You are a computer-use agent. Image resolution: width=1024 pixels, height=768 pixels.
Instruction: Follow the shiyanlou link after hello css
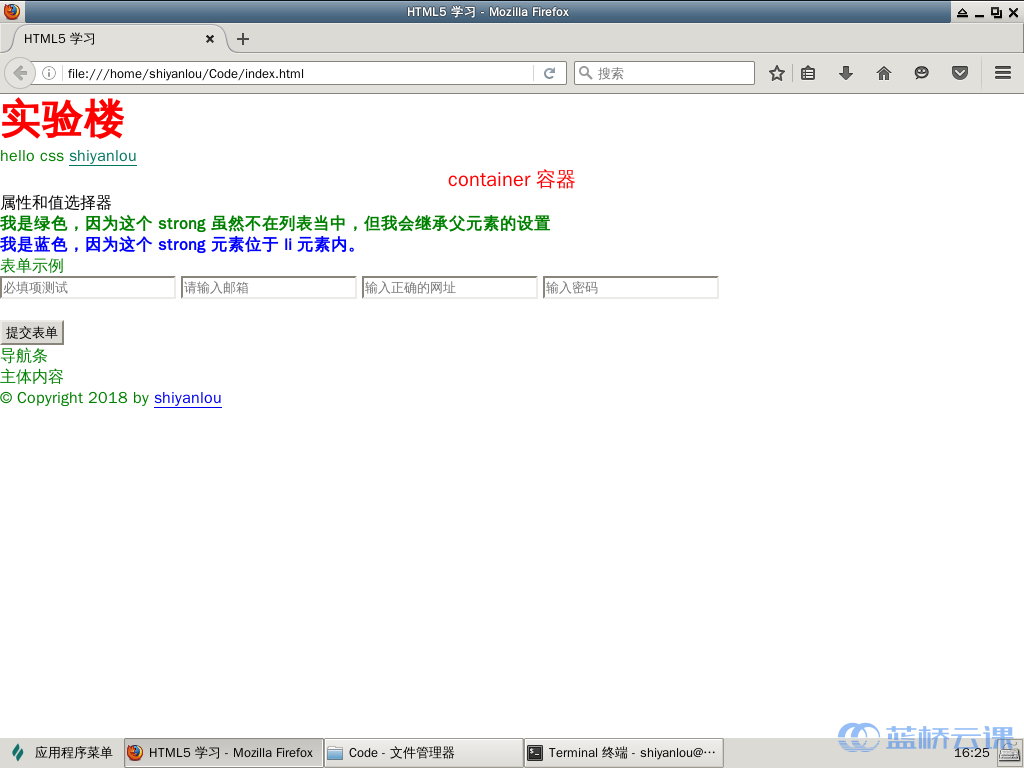point(102,156)
